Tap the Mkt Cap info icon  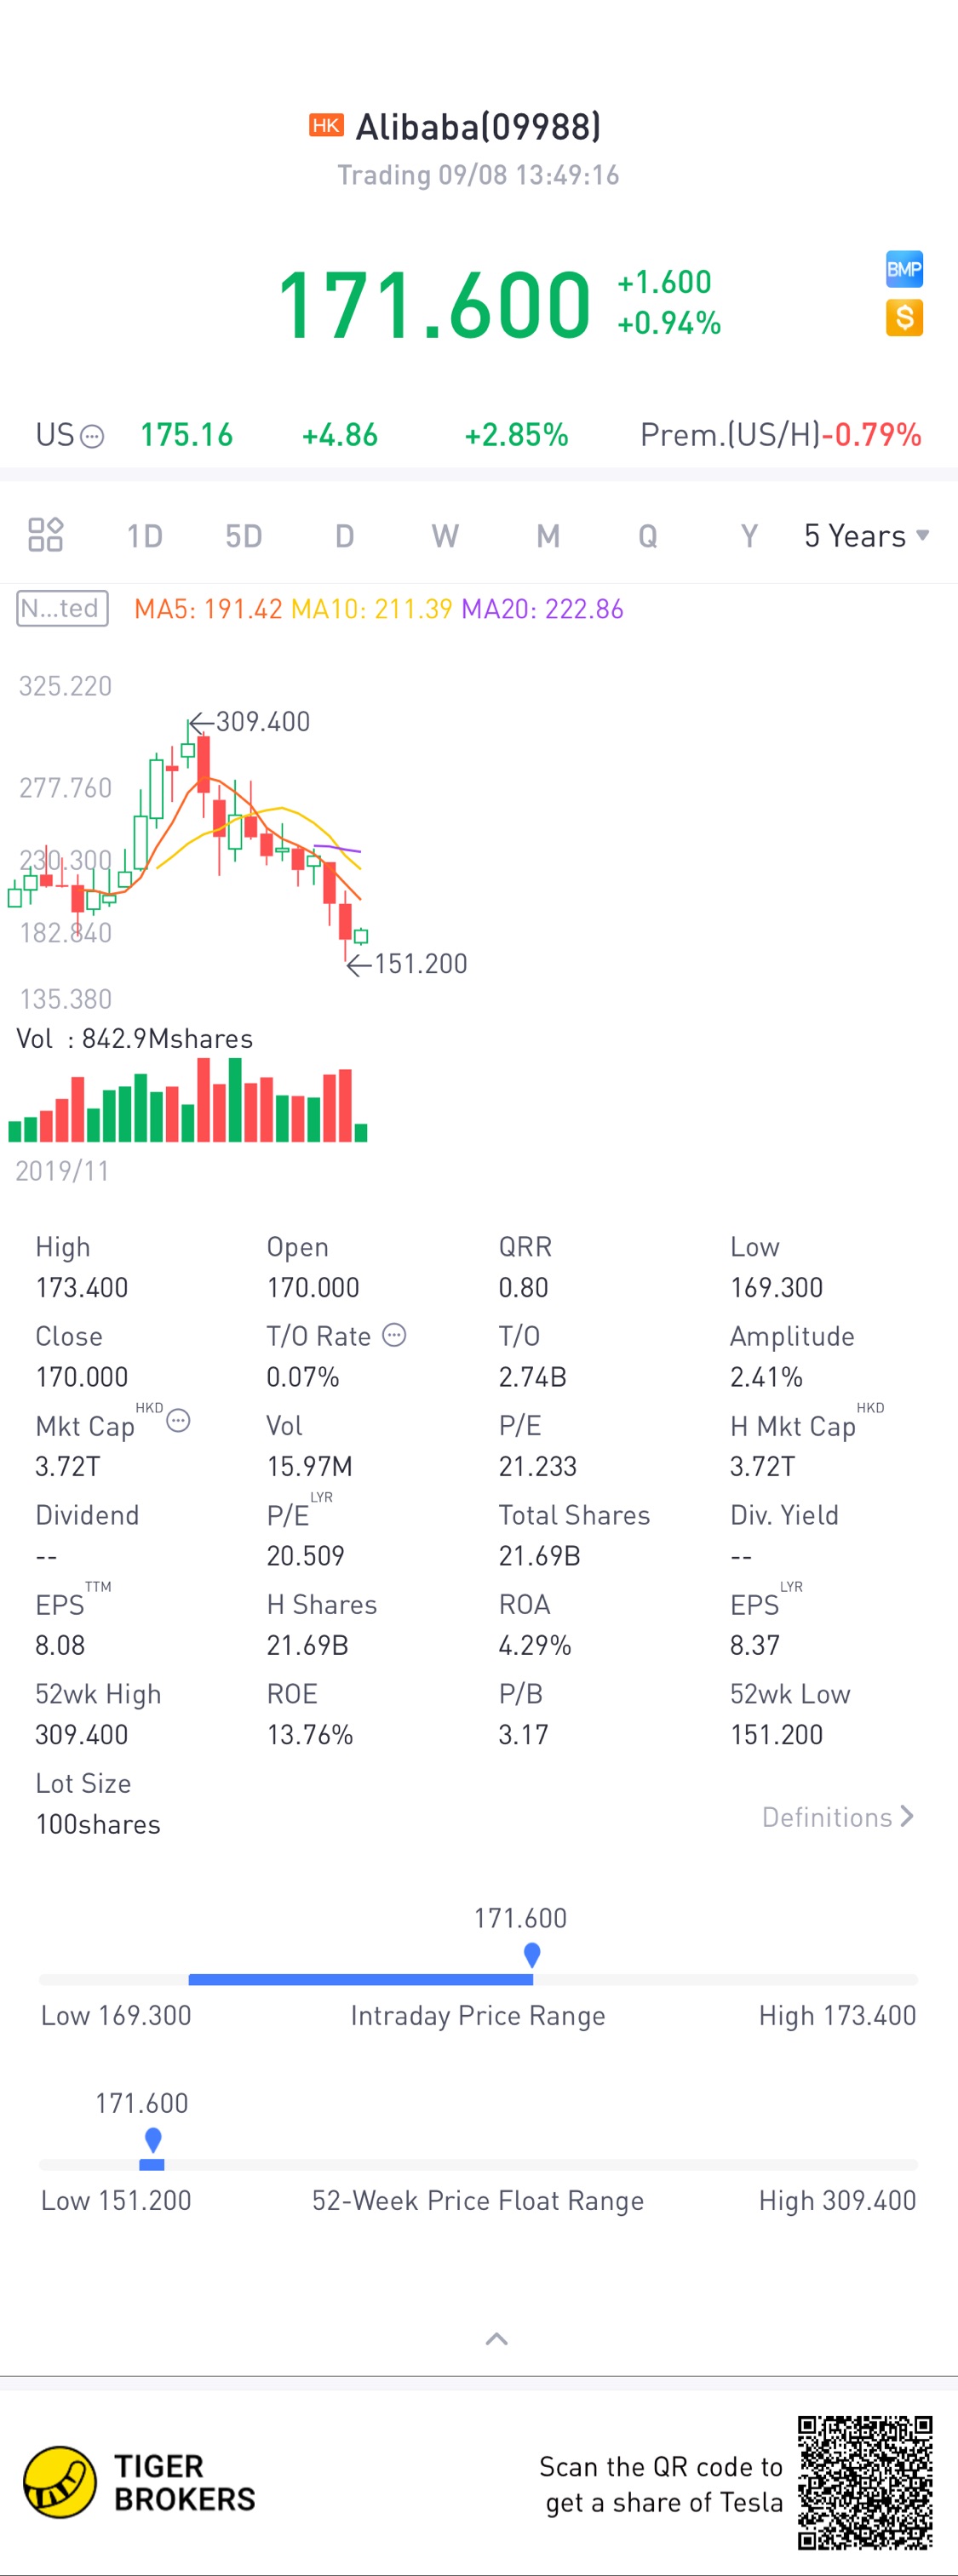[x=178, y=1420]
